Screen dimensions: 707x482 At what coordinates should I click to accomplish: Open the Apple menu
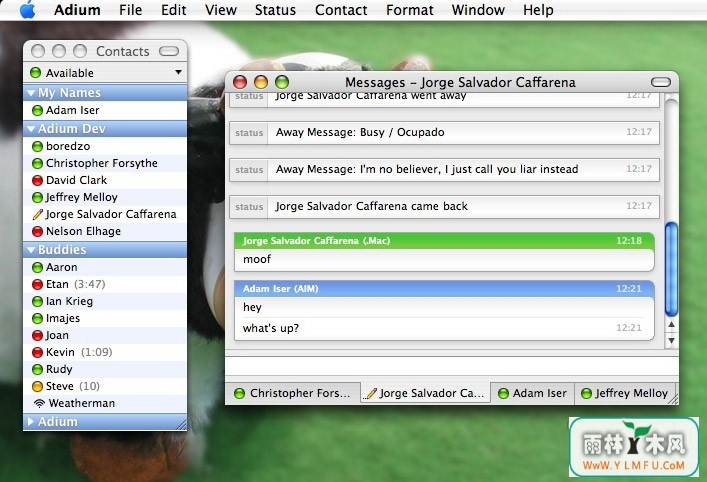click(x=28, y=9)
